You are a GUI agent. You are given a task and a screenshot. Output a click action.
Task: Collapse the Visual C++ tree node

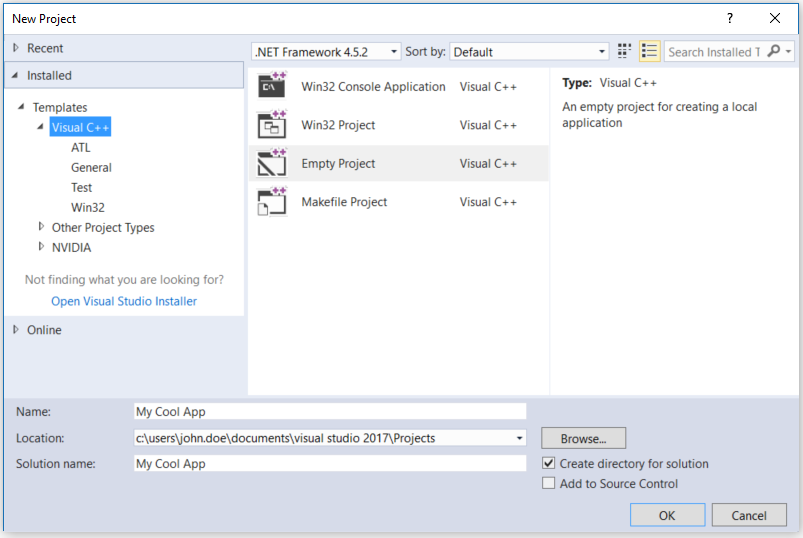[x=40, y=126]
